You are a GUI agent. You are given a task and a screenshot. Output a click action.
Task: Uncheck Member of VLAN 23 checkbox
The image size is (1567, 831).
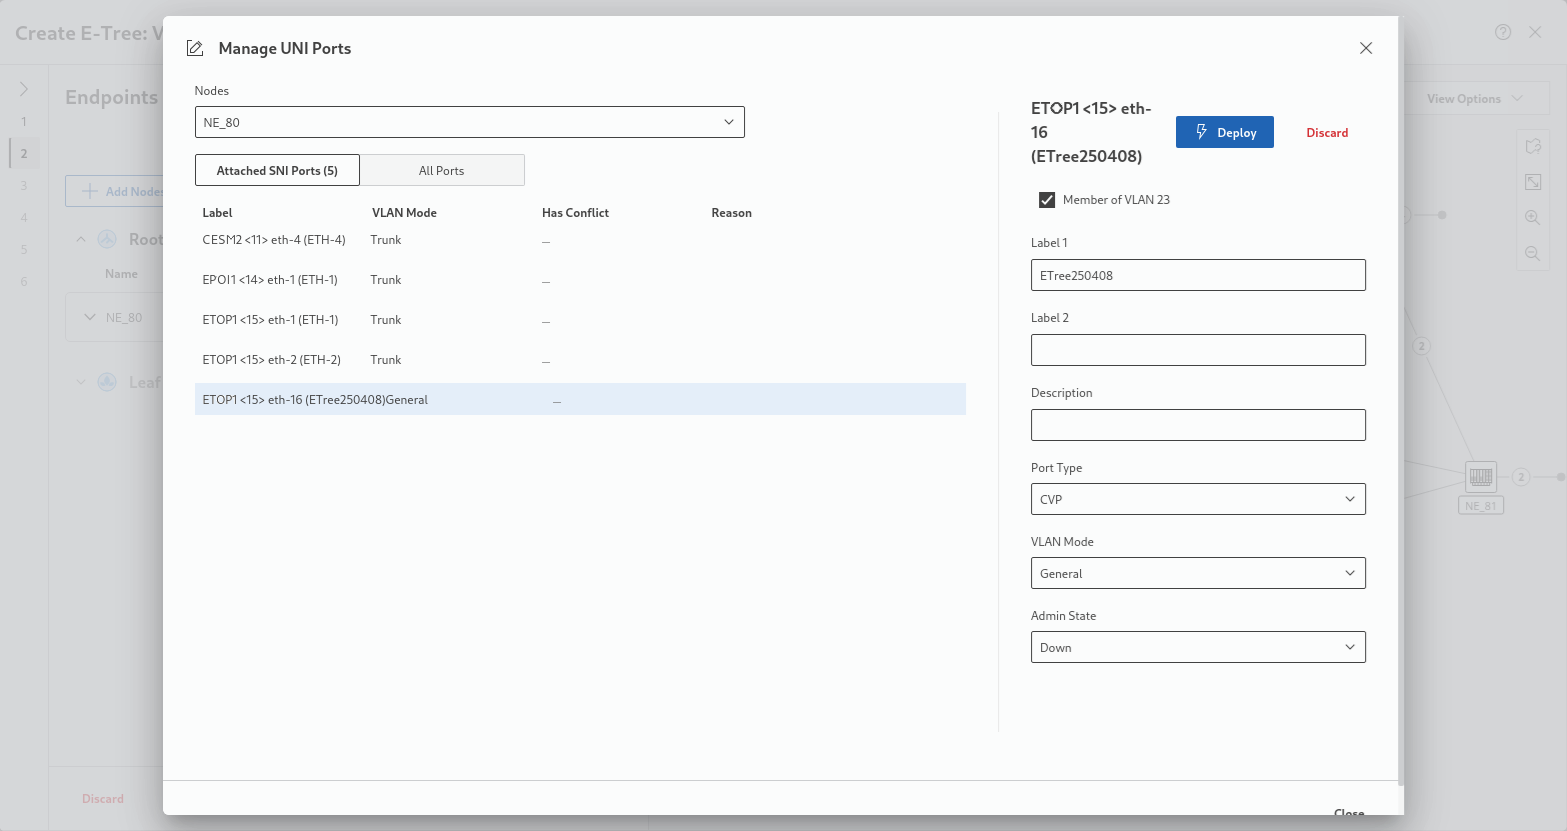pyautogui.click(x=1047, y=200)
